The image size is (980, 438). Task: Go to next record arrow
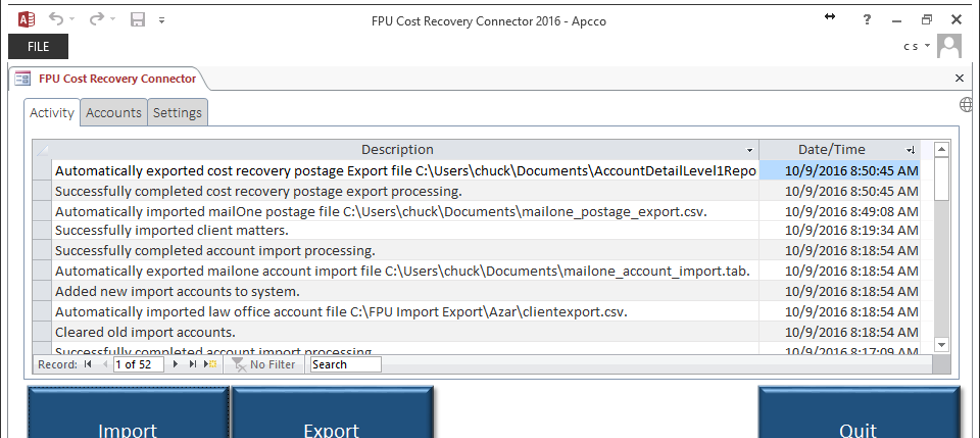[x=175, y=364]
